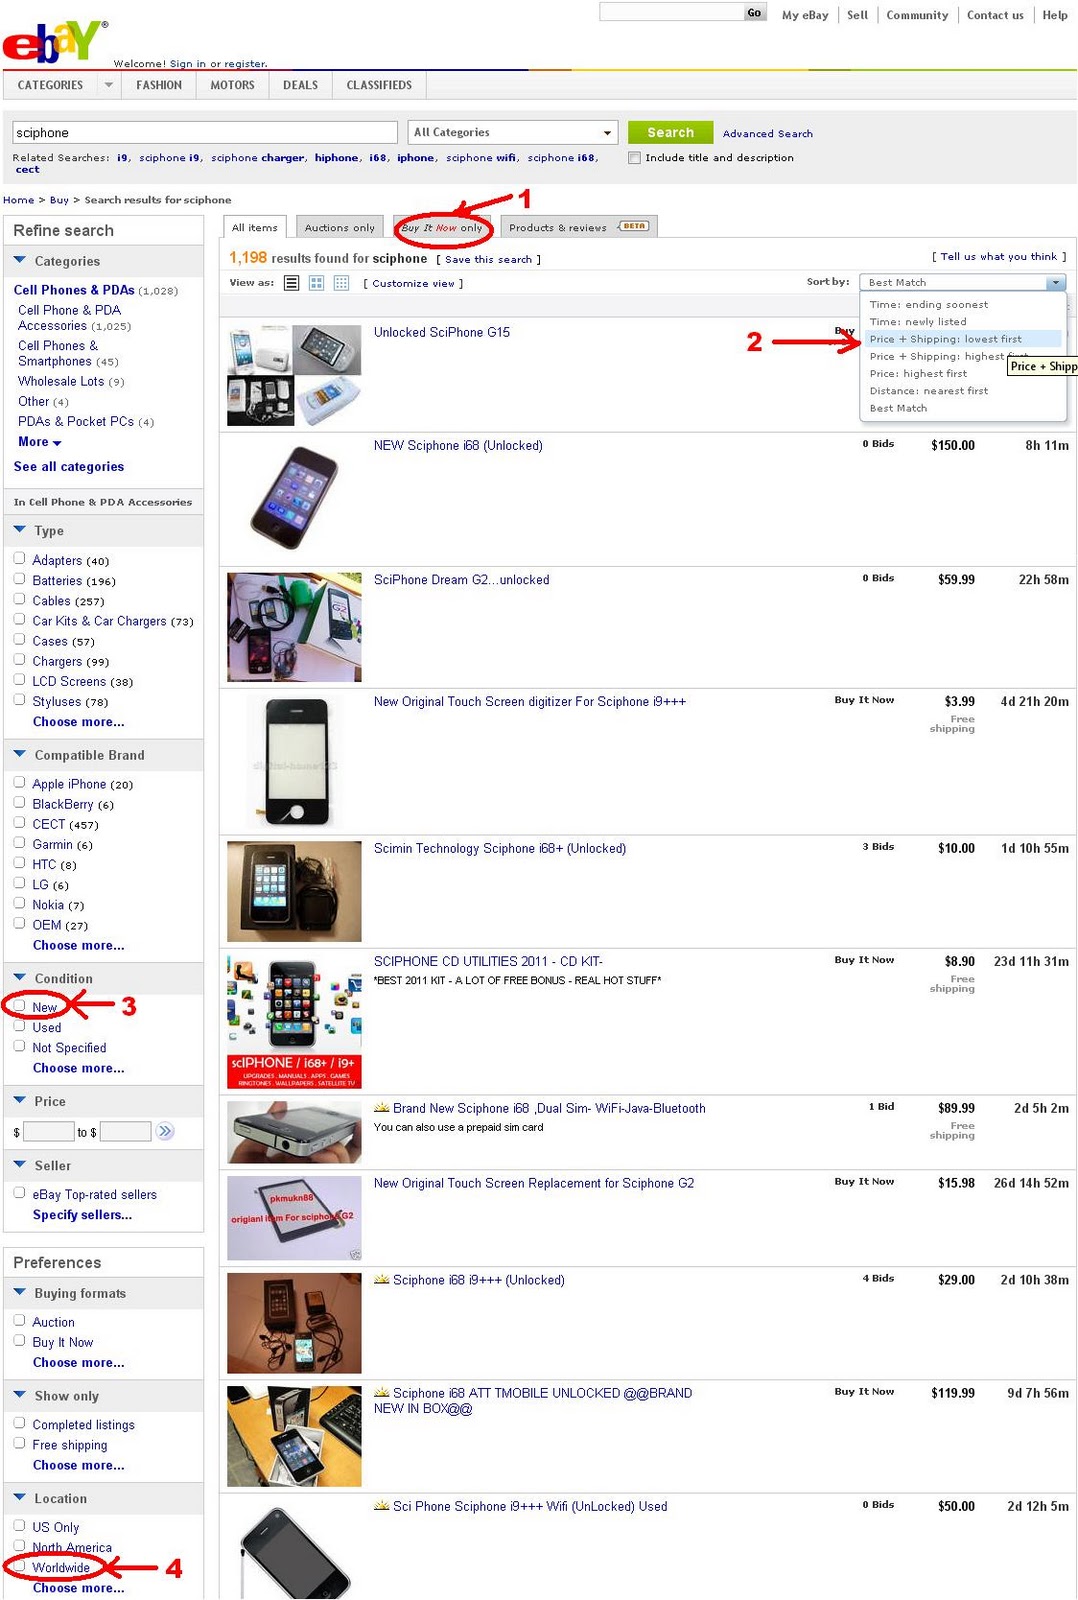Click top-rated icon beside Brand New Sciphone i68
The image size is (1078, 1600).
pyautogui.click(x=381, y=1108)
